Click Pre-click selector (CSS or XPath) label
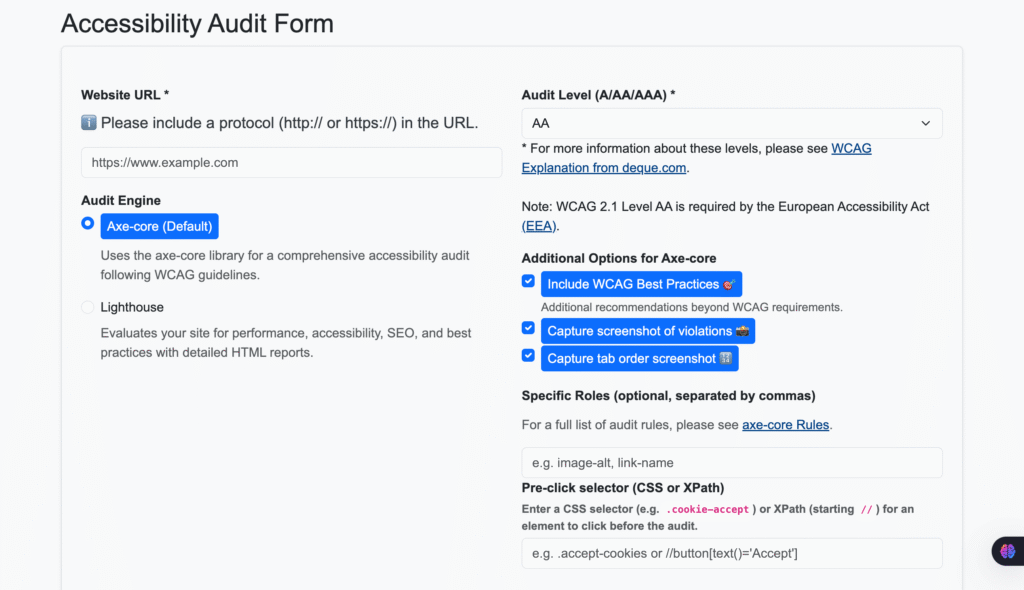This screenshot has width=1024, height=590. pos(623,488)
